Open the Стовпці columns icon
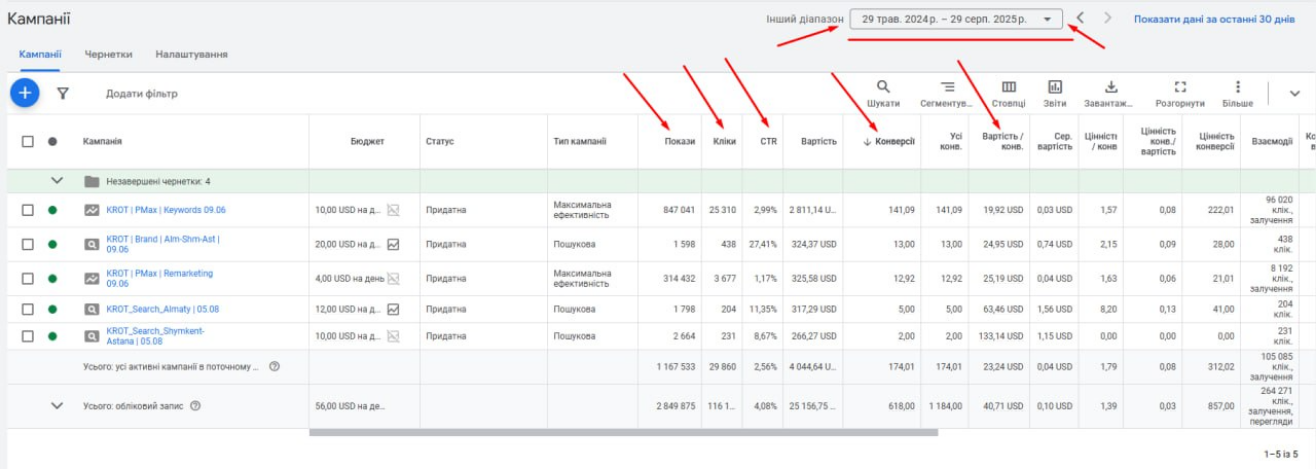This screenshot has height=469, width=1316. [1009, 87]
